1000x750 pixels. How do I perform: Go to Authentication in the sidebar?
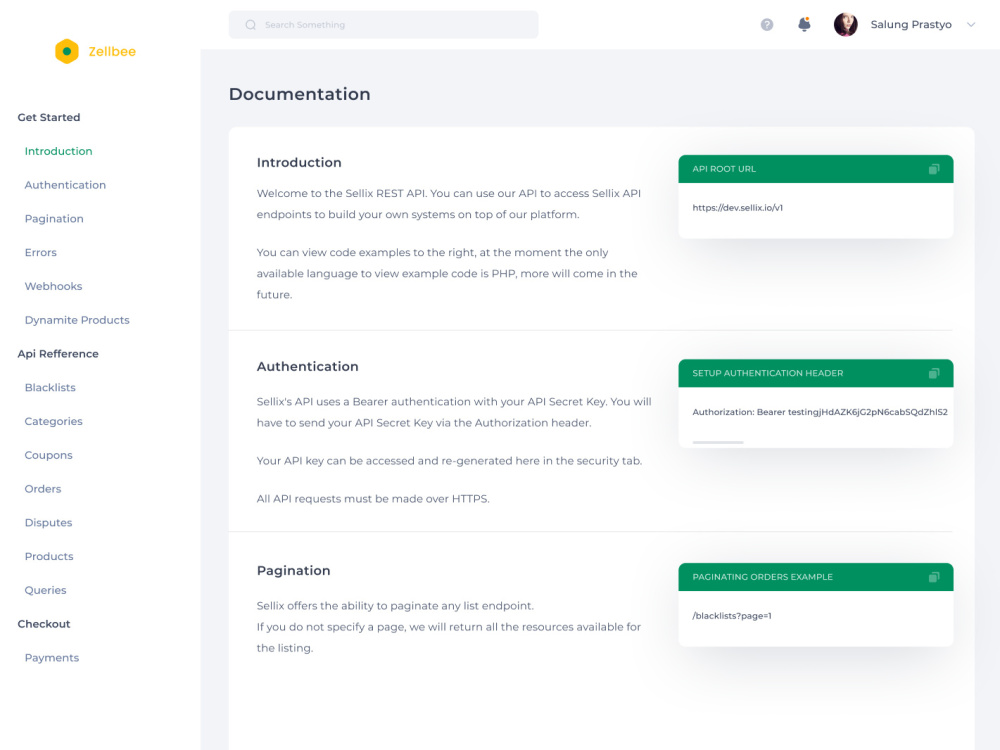click(65, 185)
